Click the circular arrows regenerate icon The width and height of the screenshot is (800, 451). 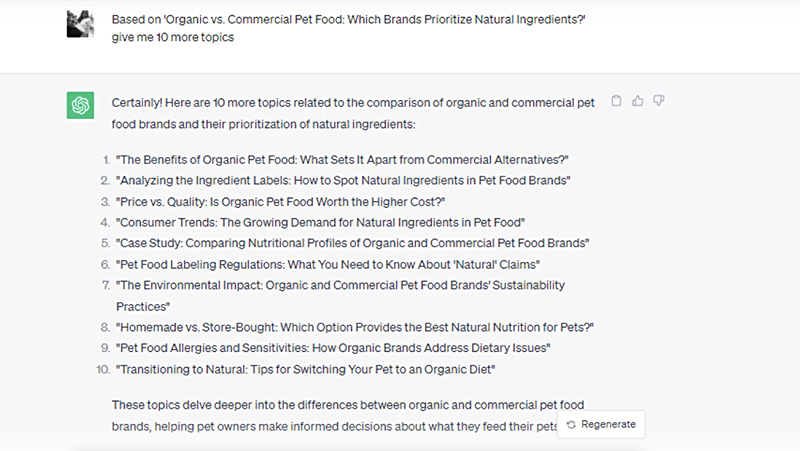571,424
